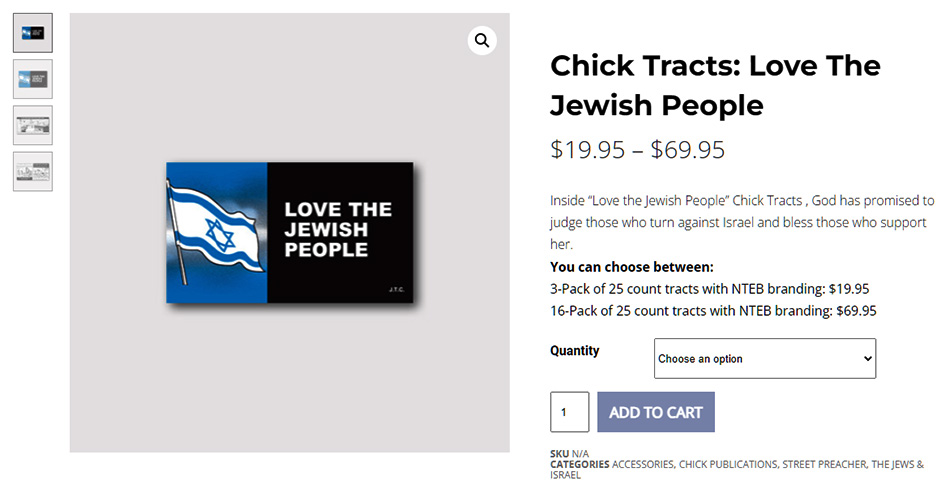This screenshot has height=502, width=950.
Task: Click the 'Quantity' label text
Action: [x=575, y=351]
